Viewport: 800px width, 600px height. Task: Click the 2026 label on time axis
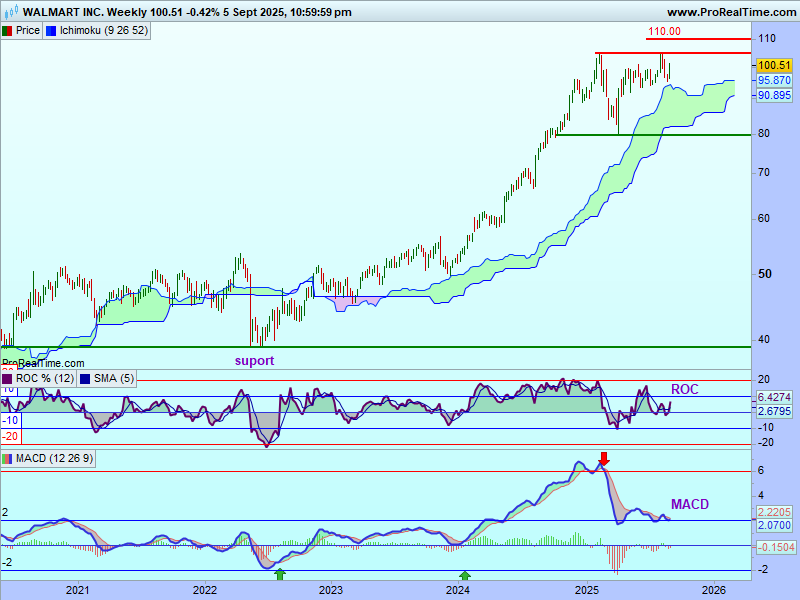click(714, 590)
